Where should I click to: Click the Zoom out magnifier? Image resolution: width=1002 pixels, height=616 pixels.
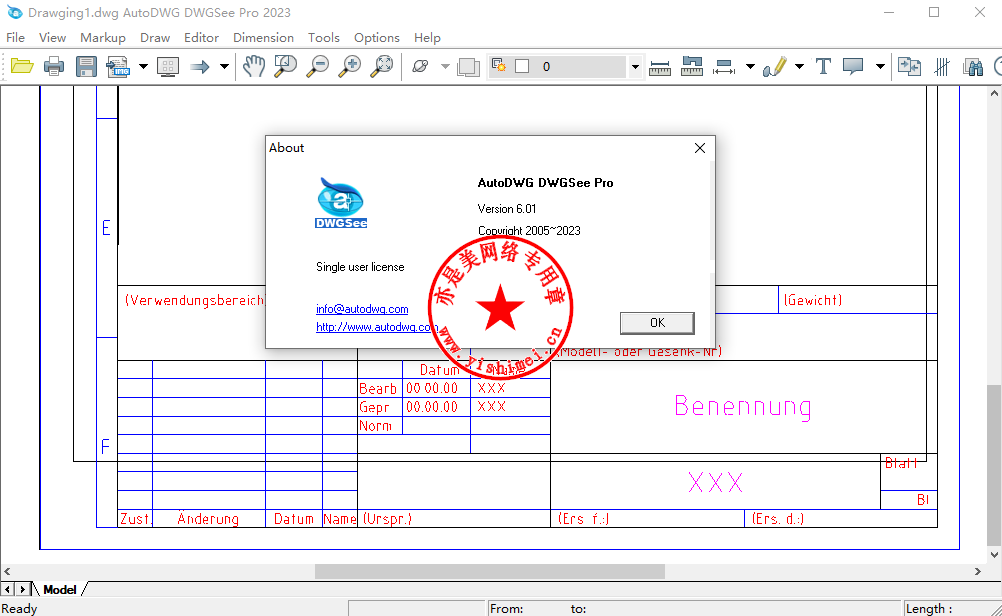click(318, 66)
